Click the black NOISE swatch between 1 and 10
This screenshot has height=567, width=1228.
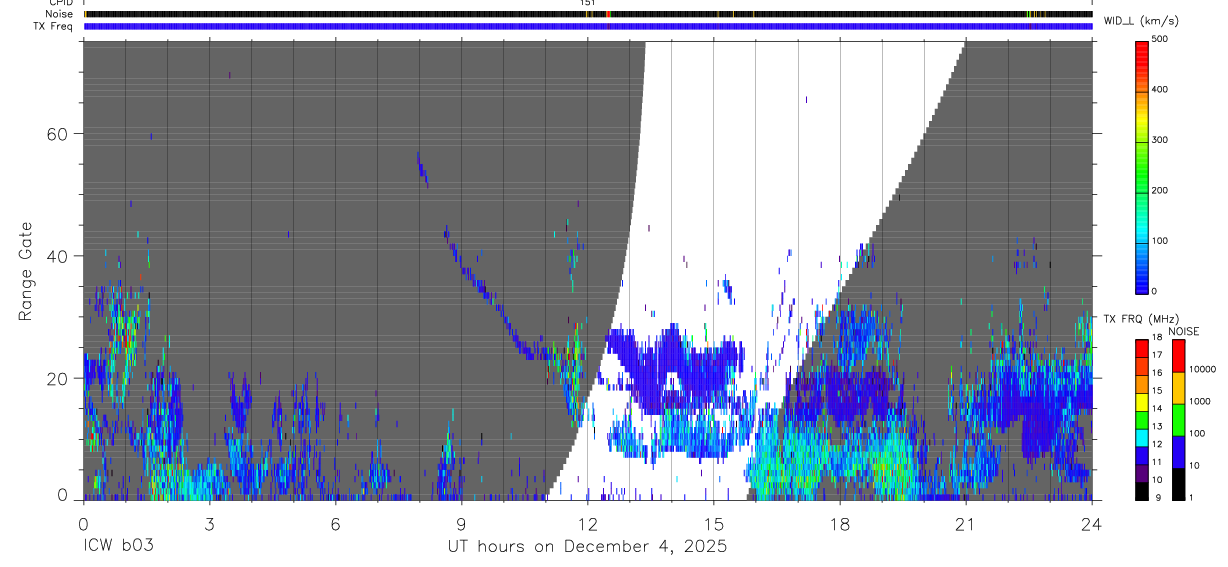[x=1179, y=483]
